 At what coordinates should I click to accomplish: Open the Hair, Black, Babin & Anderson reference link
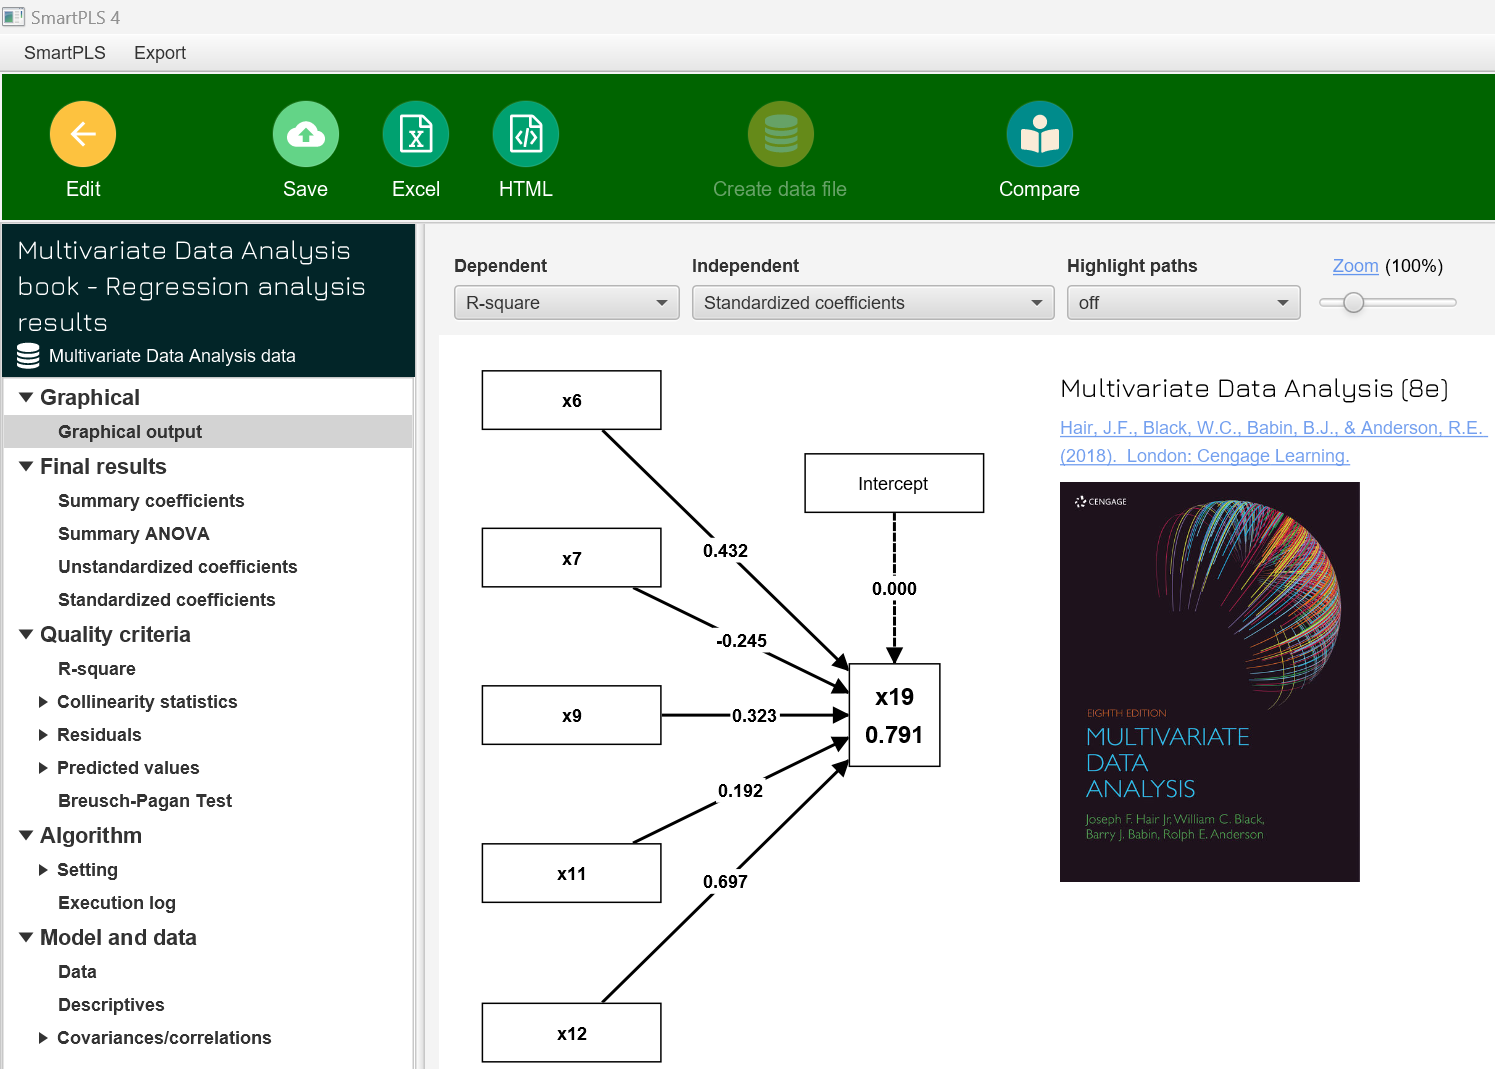coord(1273,428)
